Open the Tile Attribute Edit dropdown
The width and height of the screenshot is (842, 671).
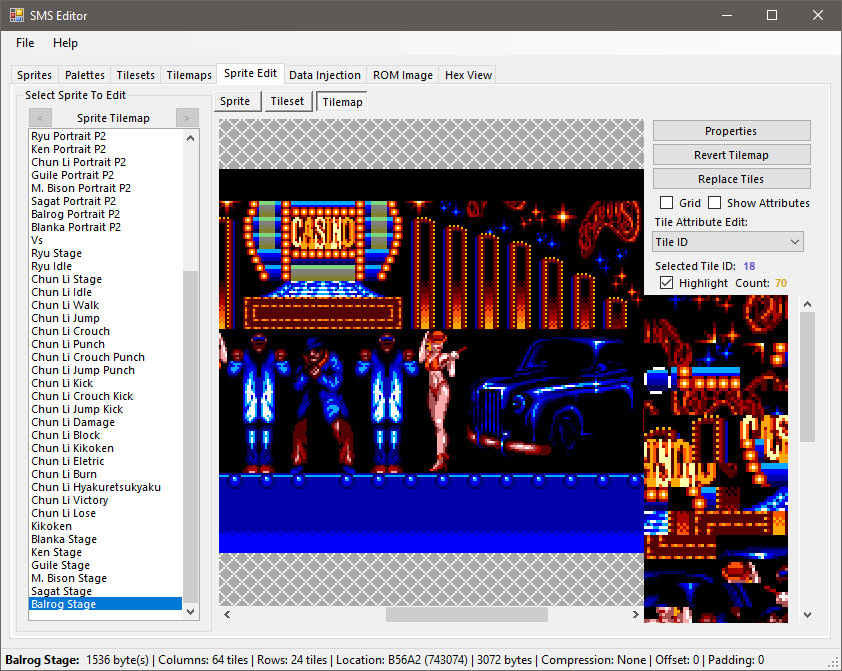(x=728, y=242)
